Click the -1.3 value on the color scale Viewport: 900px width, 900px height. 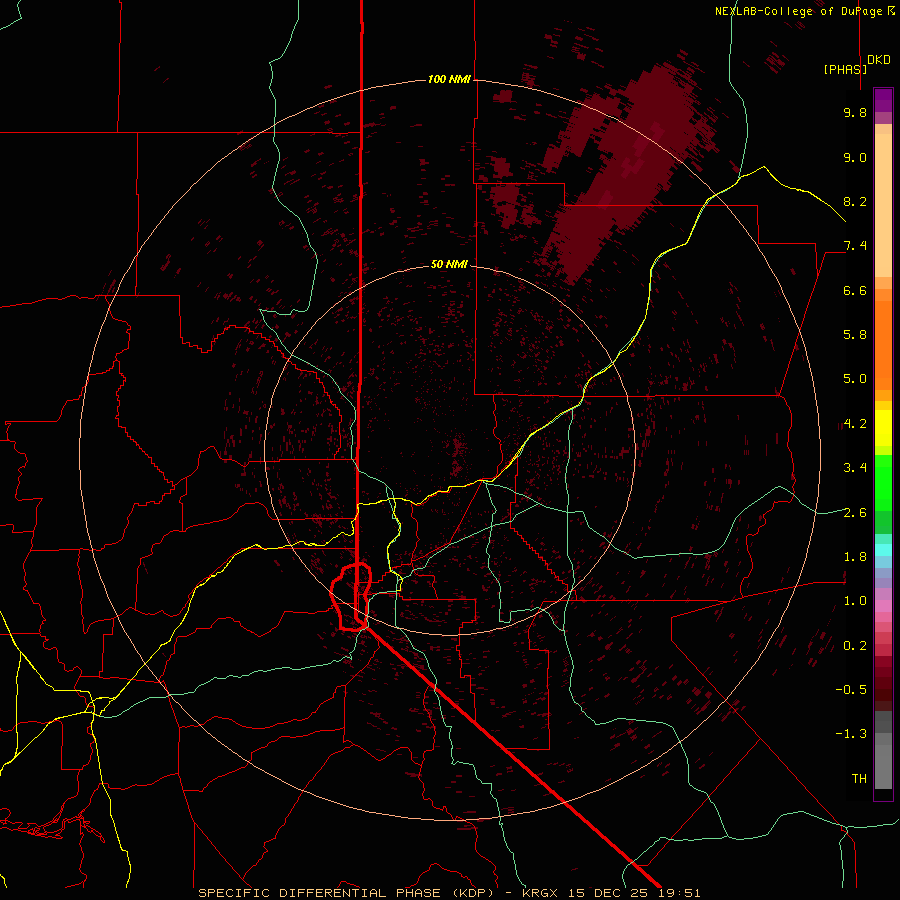pos(851,734)
